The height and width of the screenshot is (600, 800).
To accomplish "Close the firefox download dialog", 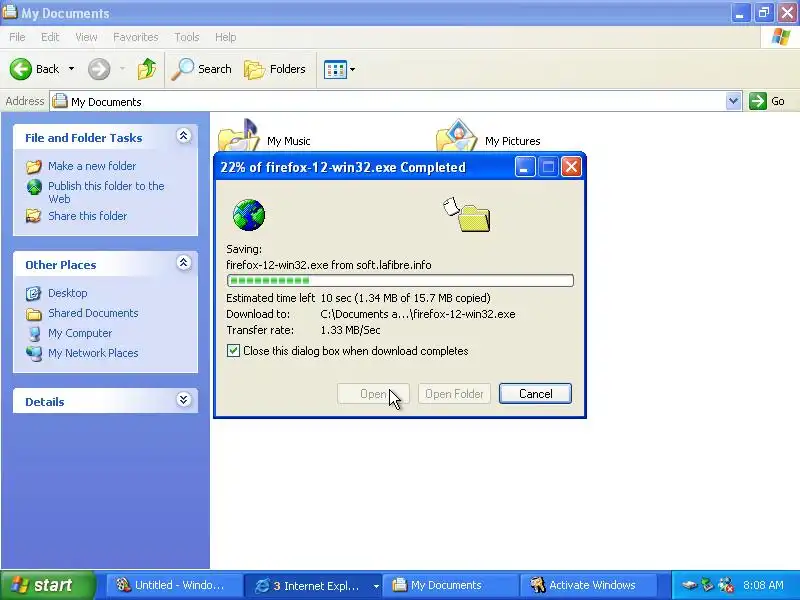I will click(x=571, y=167).
